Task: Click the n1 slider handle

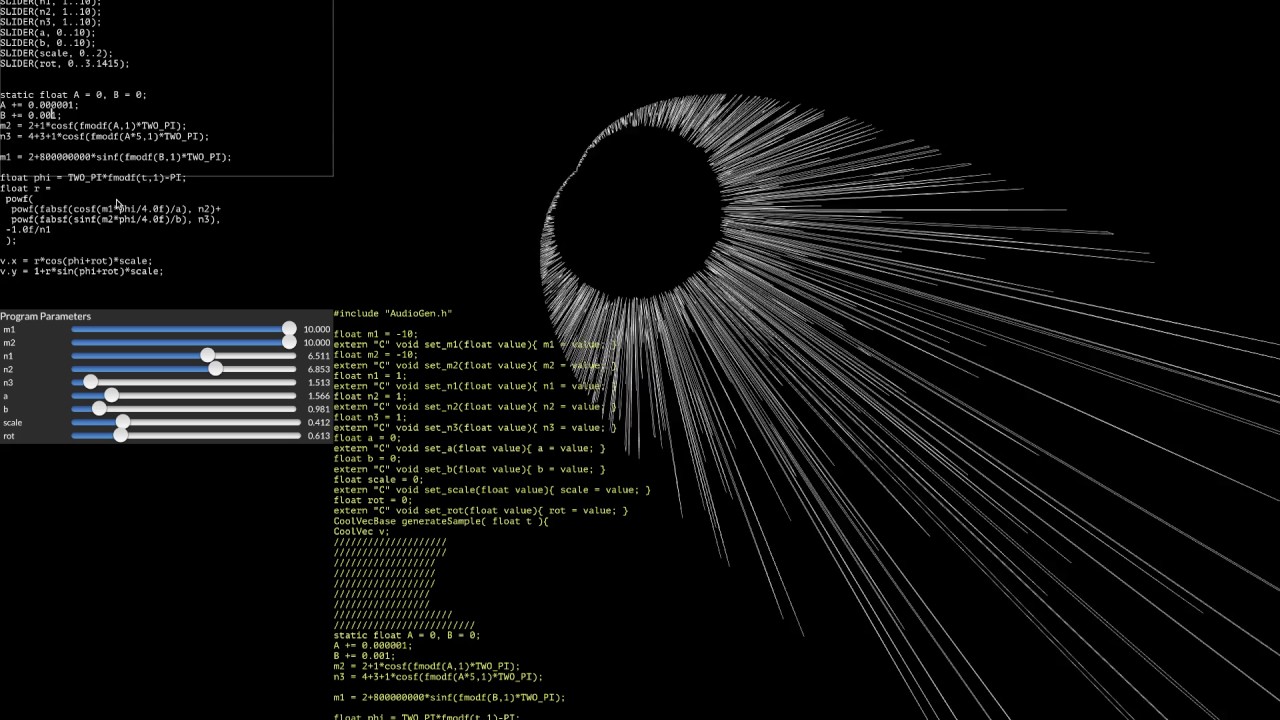Action: pos(207,356)
